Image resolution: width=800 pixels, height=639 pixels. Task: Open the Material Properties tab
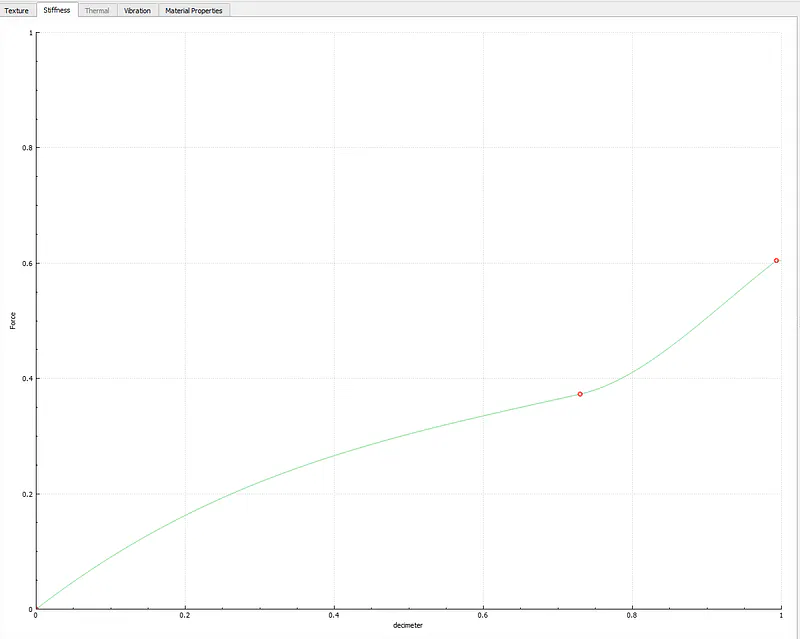194,10
